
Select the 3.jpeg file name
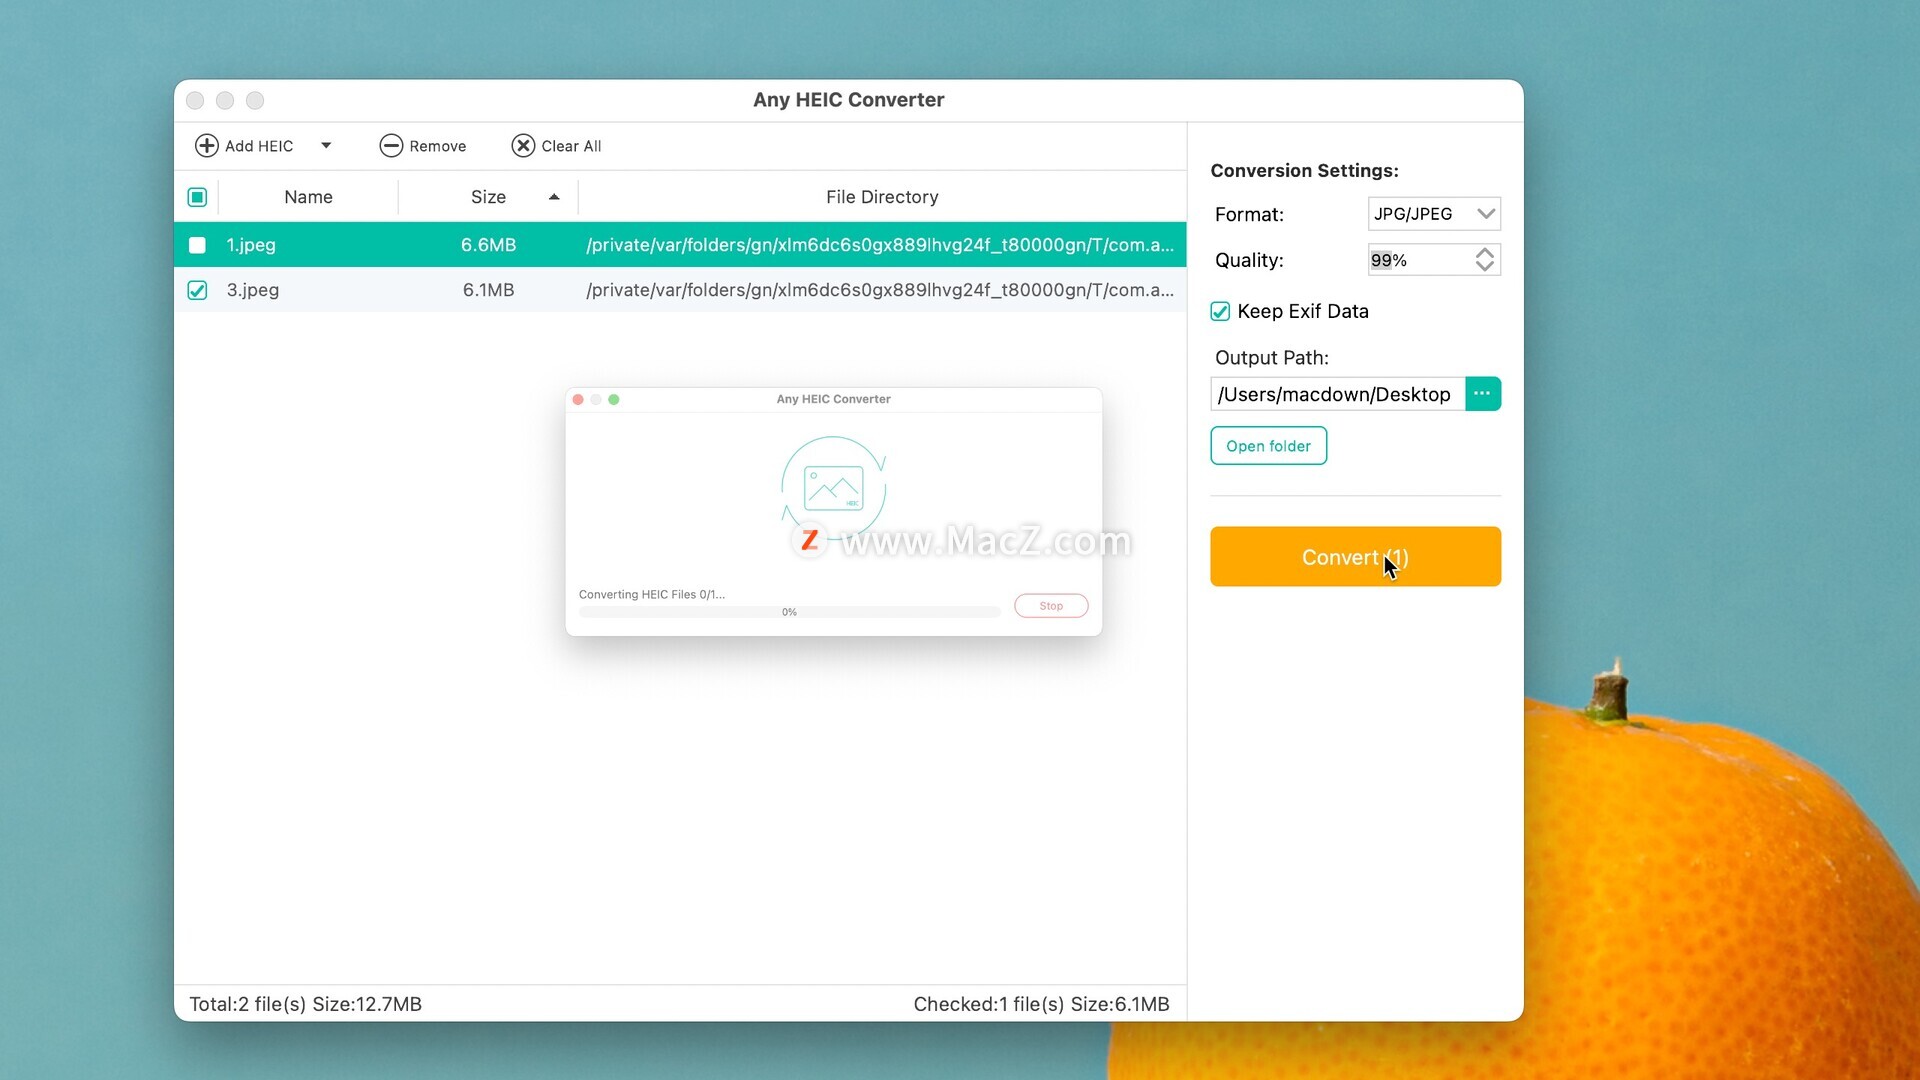coord(253,290)
